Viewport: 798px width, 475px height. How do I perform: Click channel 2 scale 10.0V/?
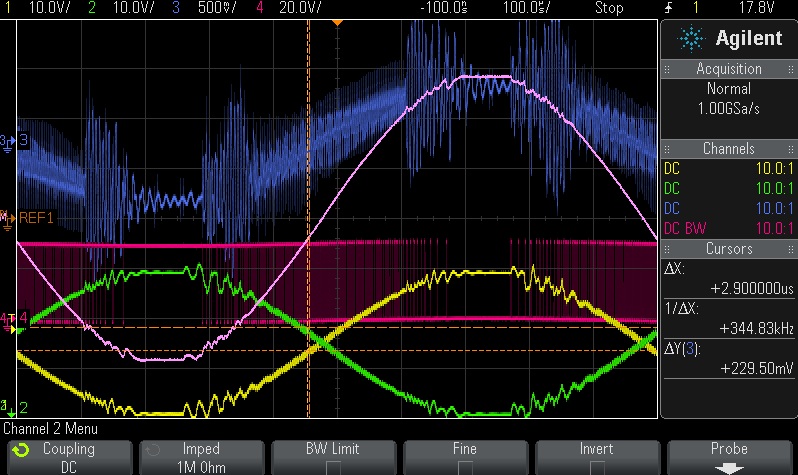click(133, 8)
